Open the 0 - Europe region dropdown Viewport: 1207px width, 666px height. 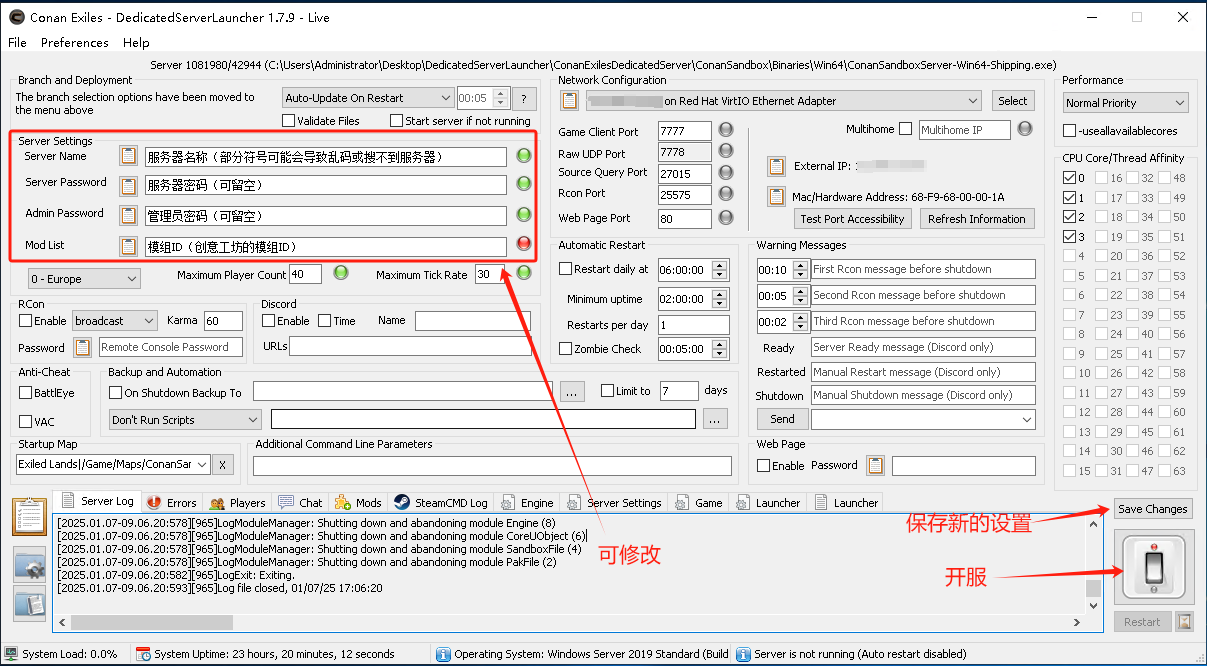tap(83, 279)
